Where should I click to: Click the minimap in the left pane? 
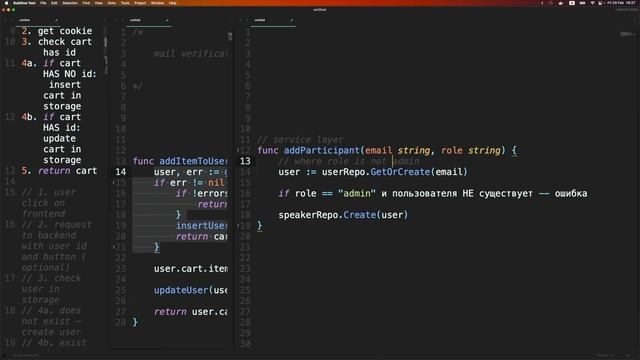[x=106, y=51]
